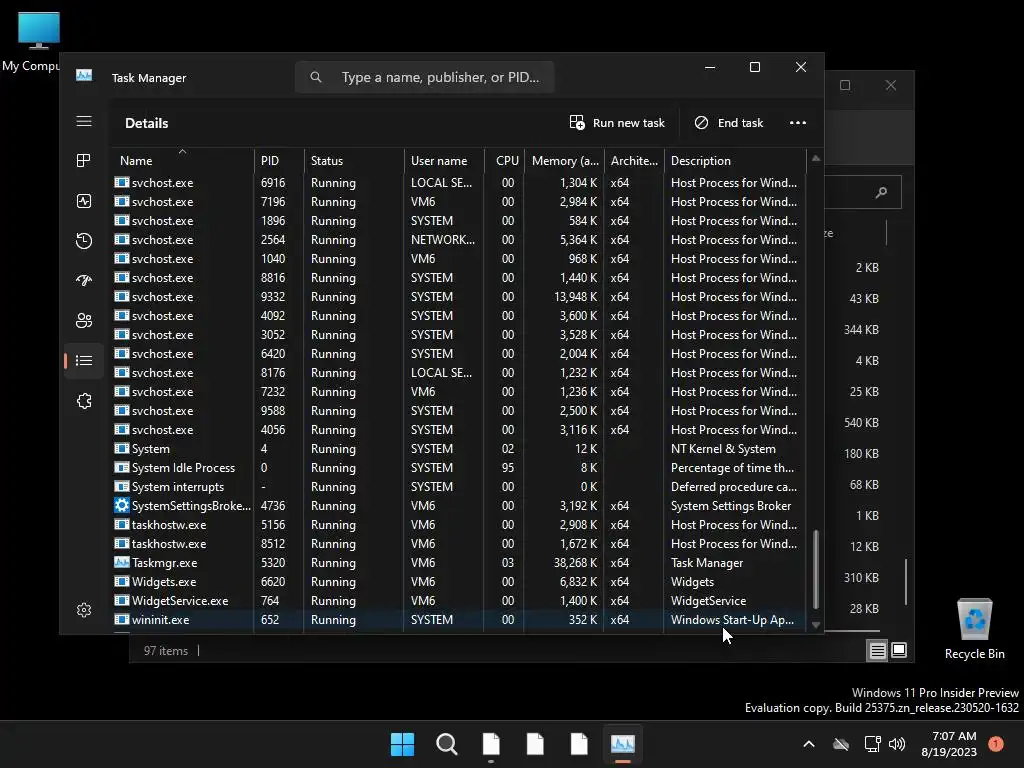Click the scroll down arrow of process list
Image resolution: width=1024 pixels, height=768 pixels.
(x=816, y=625)
